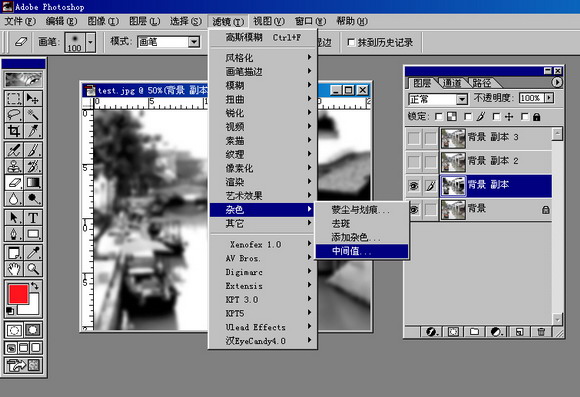Select the Slice tool

pyautogui.click(x=33, y=131)
